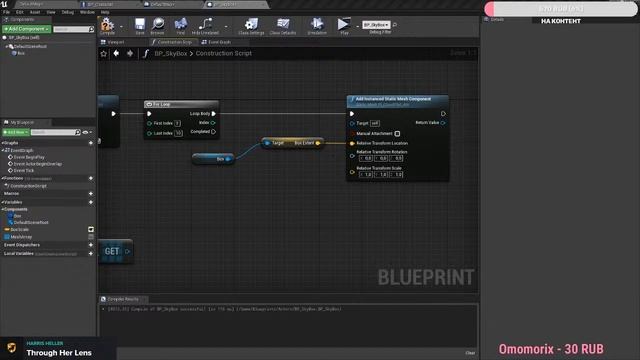Viewport: 640px width, 360px height.
Task: Click the Play toolbar button
Action: tap(344, 26)
